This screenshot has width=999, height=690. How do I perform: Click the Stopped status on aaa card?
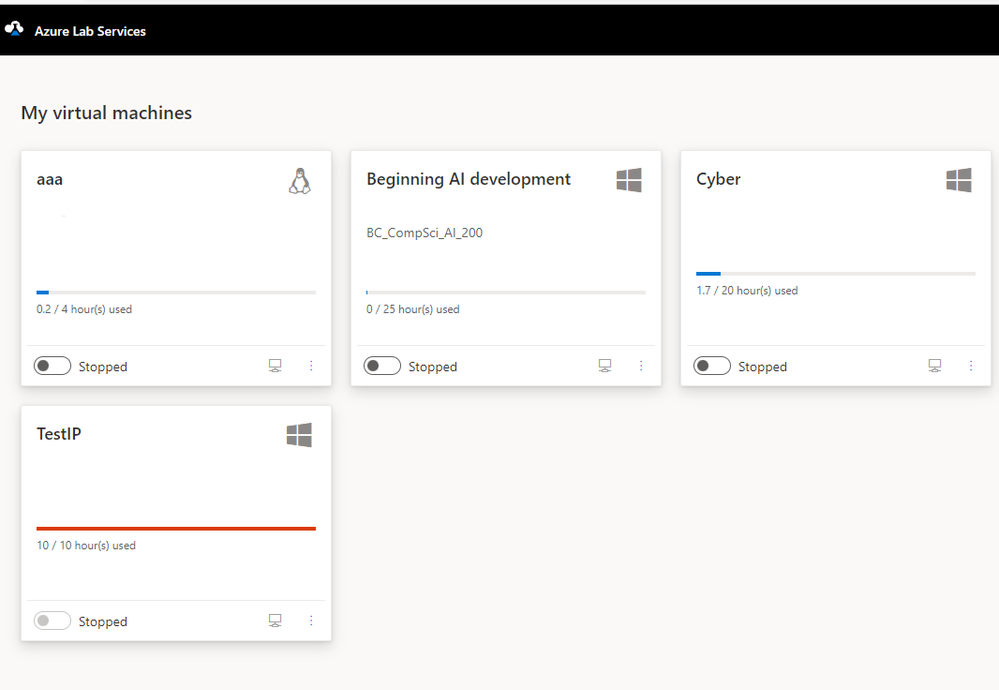[103, 367]
